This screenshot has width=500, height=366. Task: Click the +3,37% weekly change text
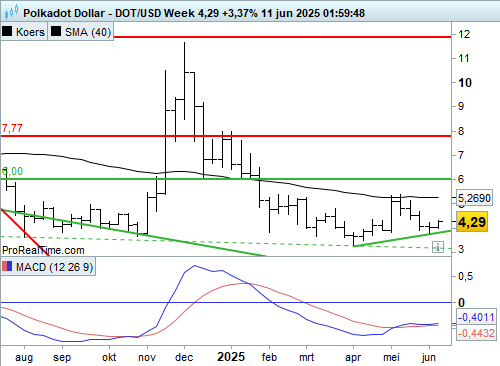240,13
